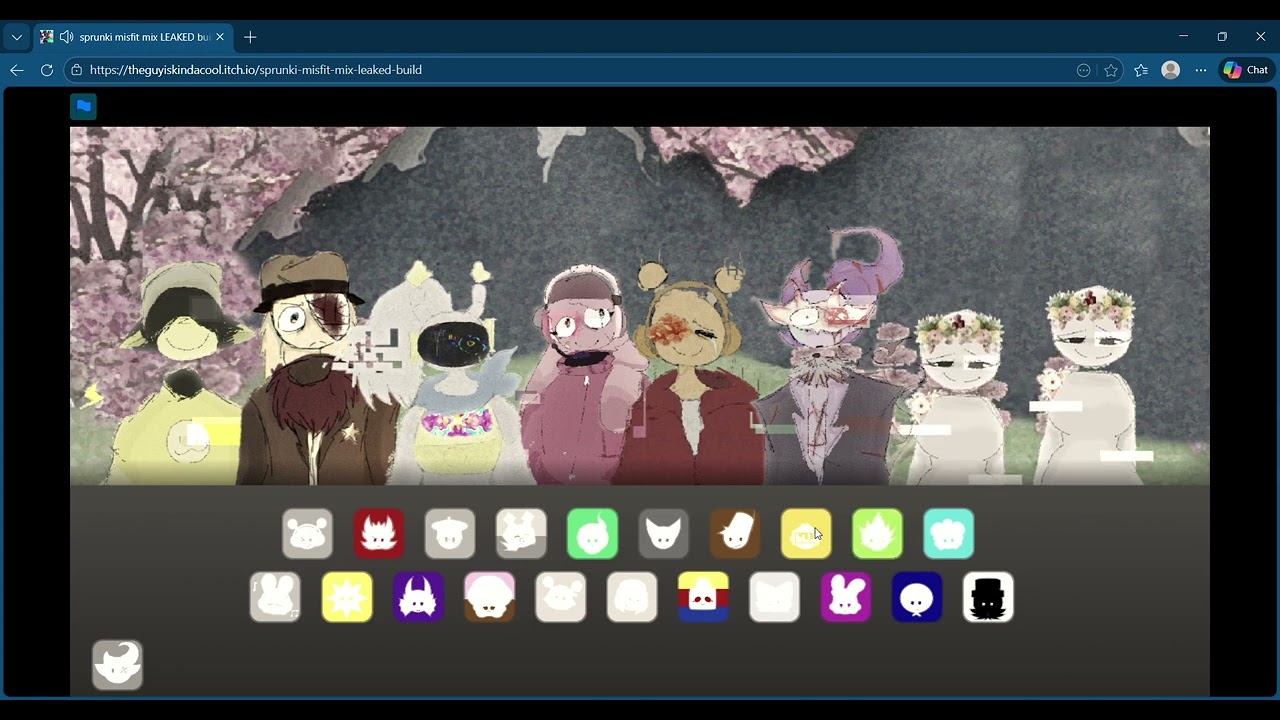The image size is (1280, 720).
Task: Pick the purple horned character icon
Action: (418, 597)
